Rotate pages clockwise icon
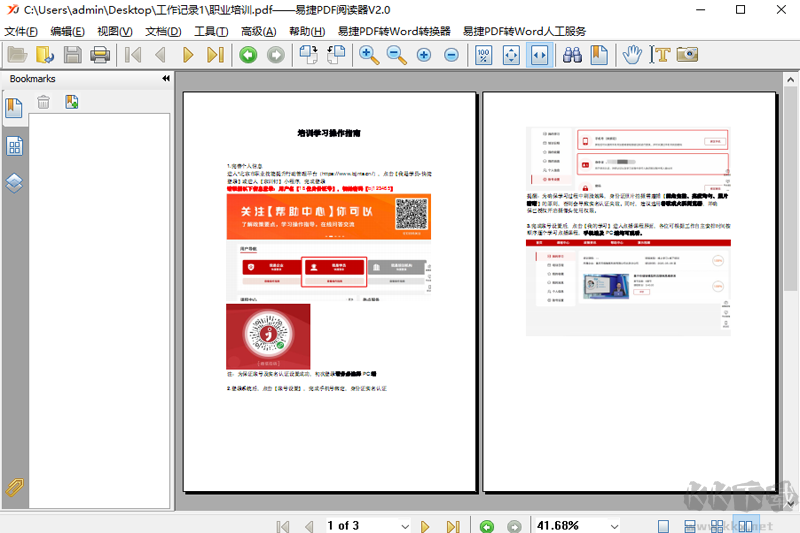Screen dimensions: 800x533 (309, 55)
